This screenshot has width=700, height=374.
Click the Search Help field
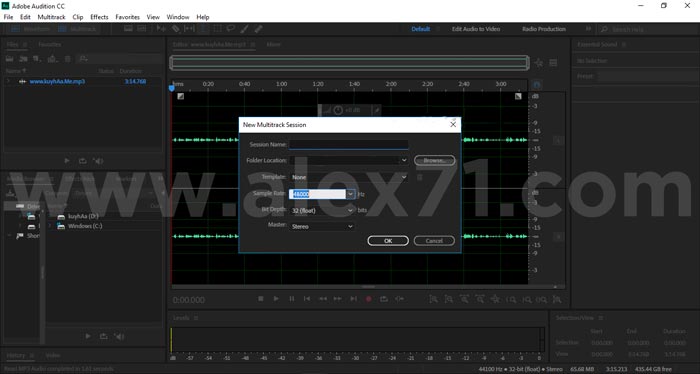click(648, 29)
